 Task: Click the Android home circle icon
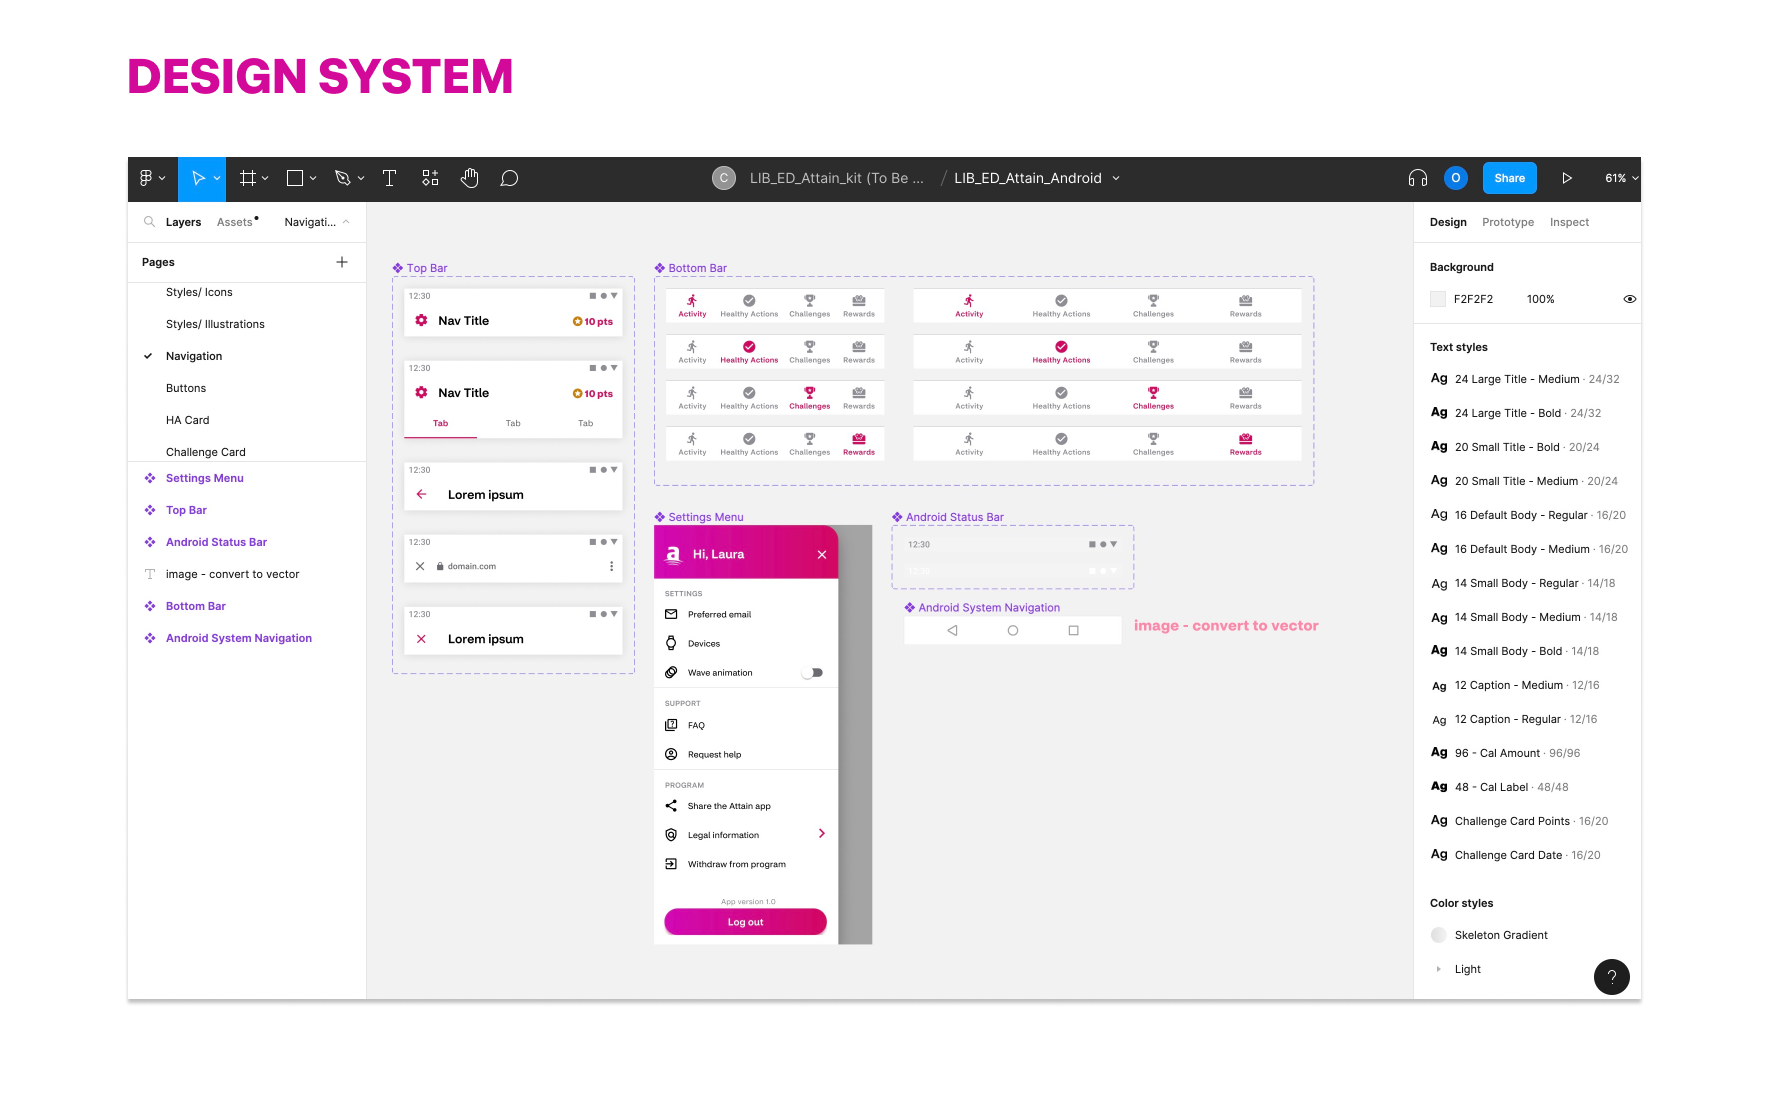pyautogui.click(x=1013, y=630)
